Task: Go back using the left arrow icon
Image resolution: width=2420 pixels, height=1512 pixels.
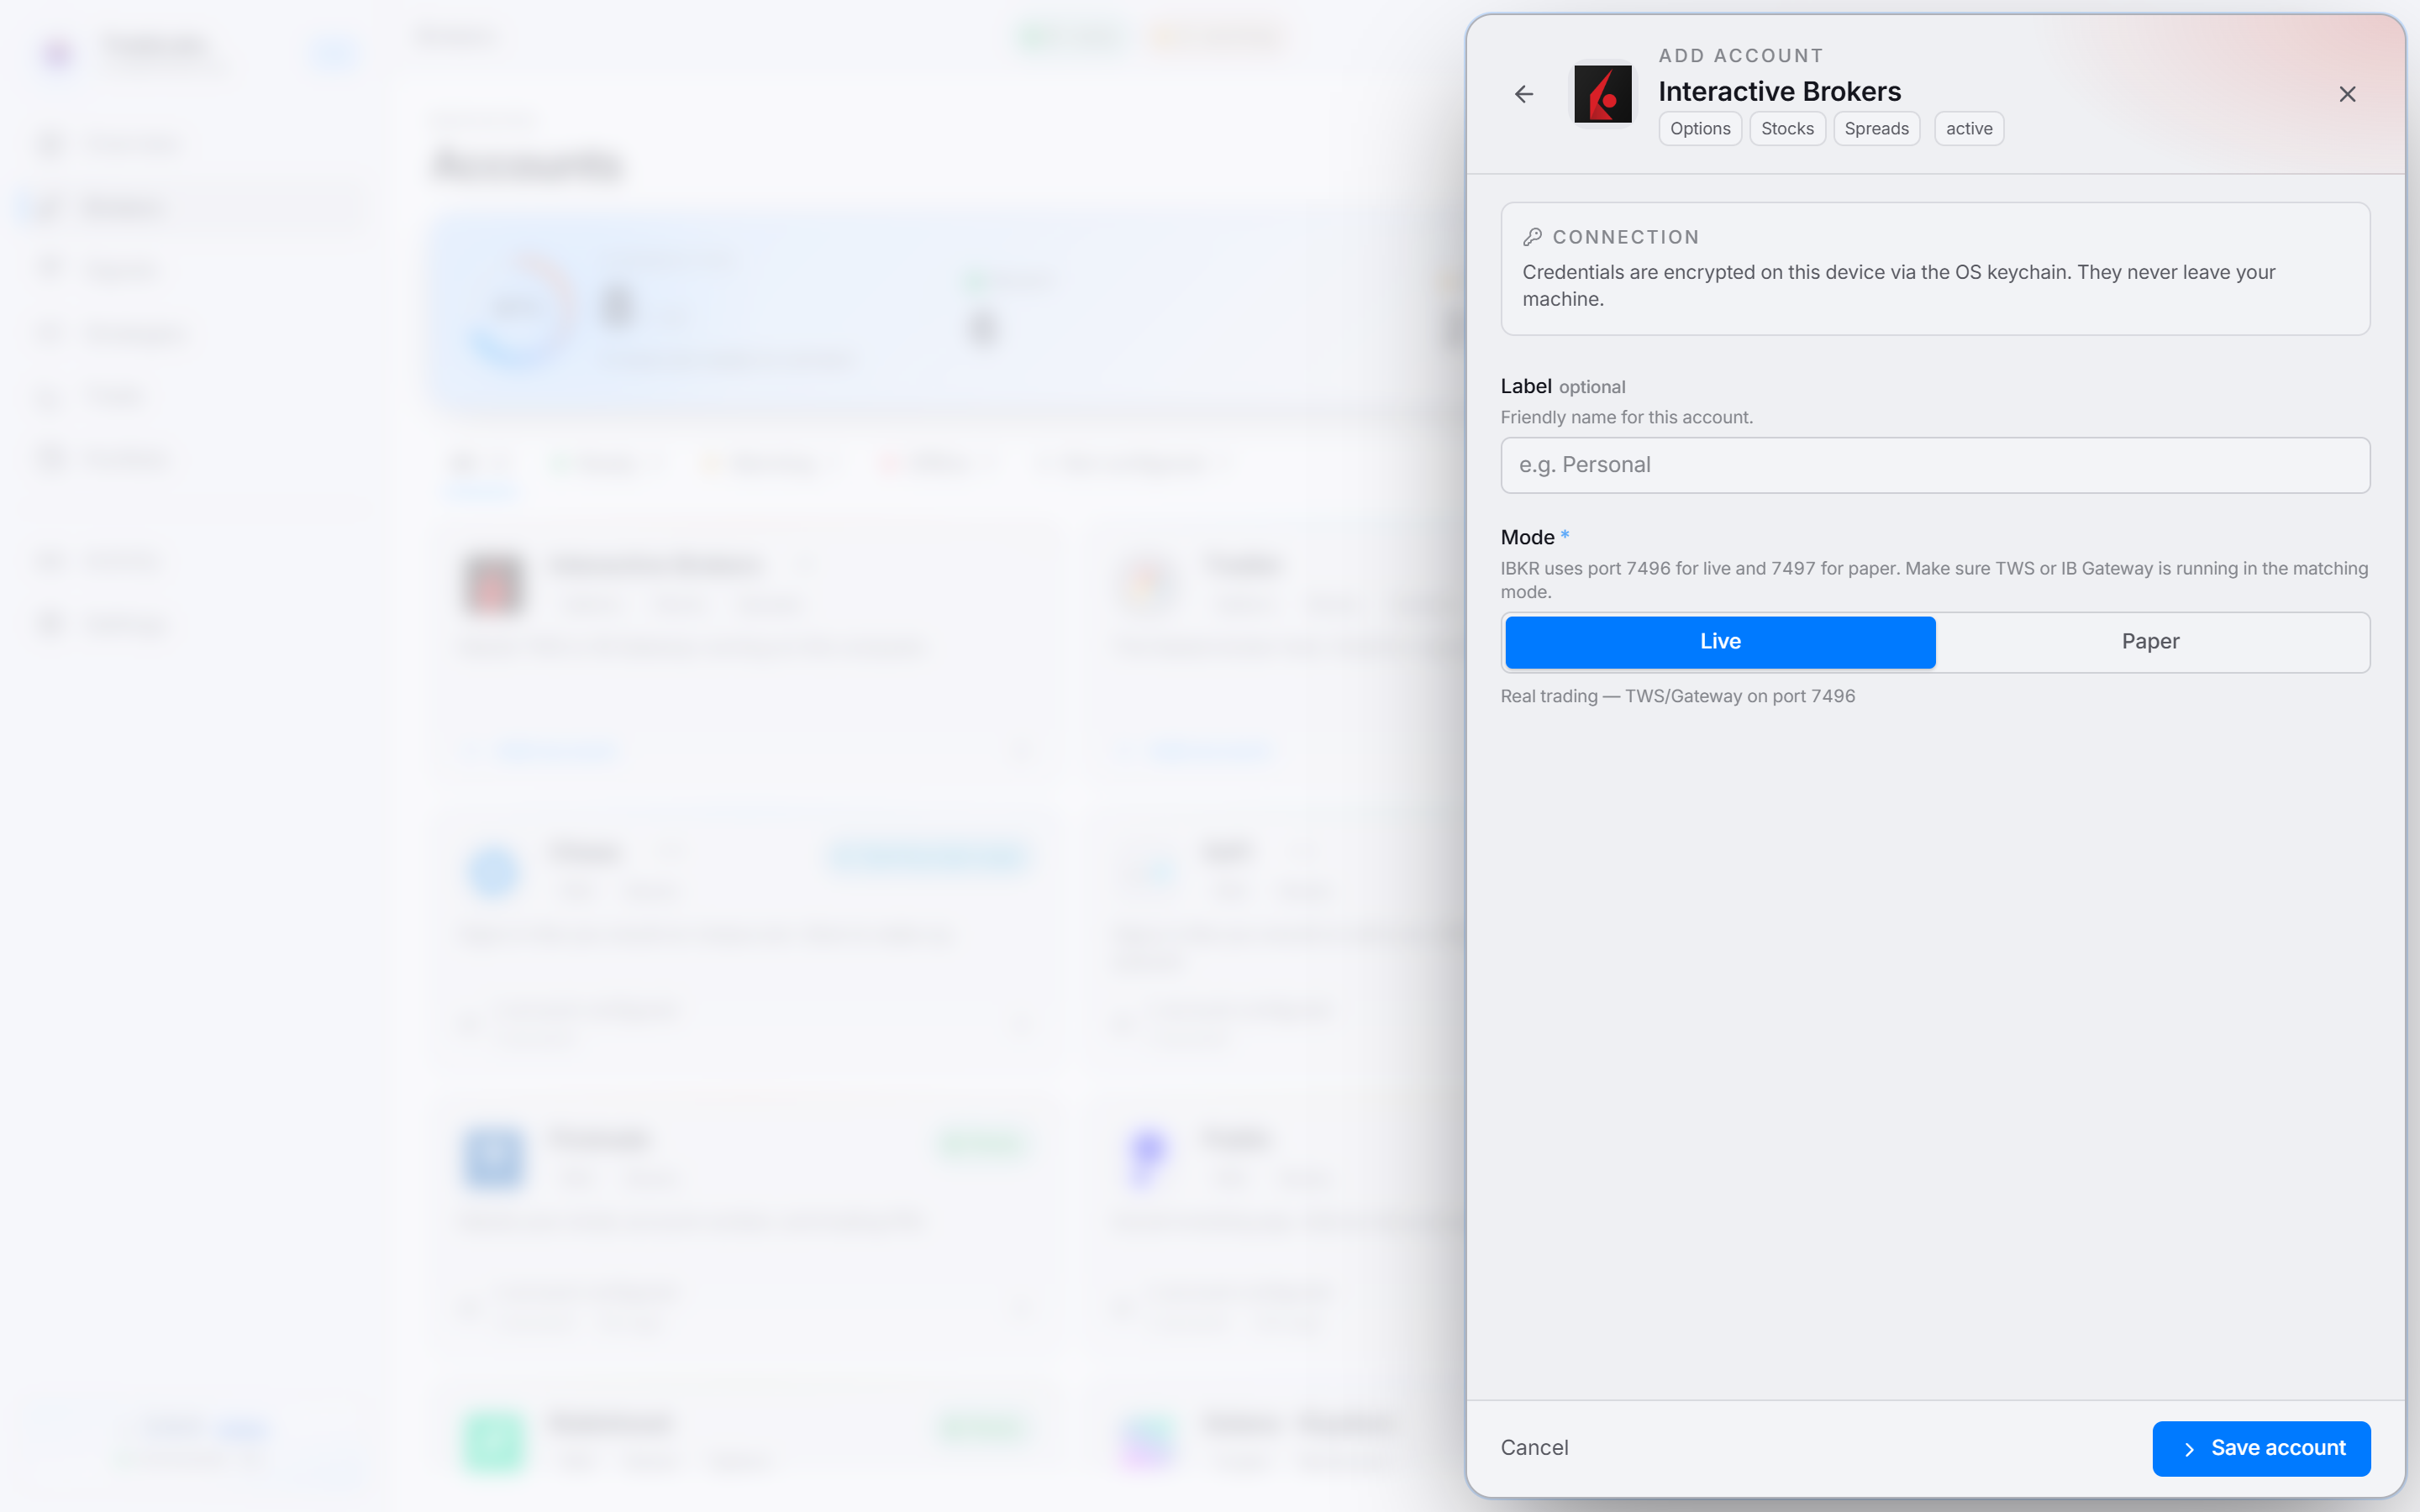Action: coord(1524,94)
